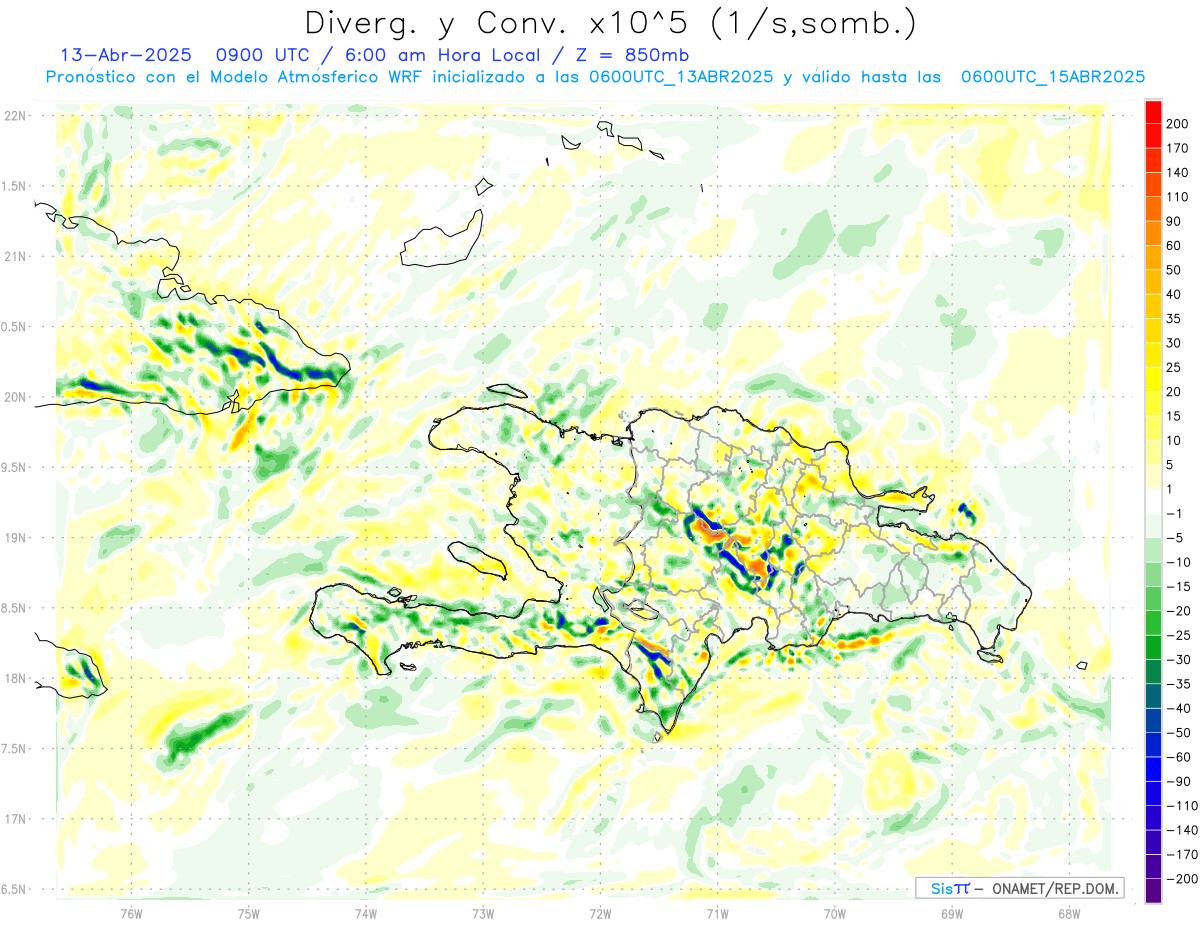
Task: Click the longitude label '71W'
Action: (x=717, y=914)
